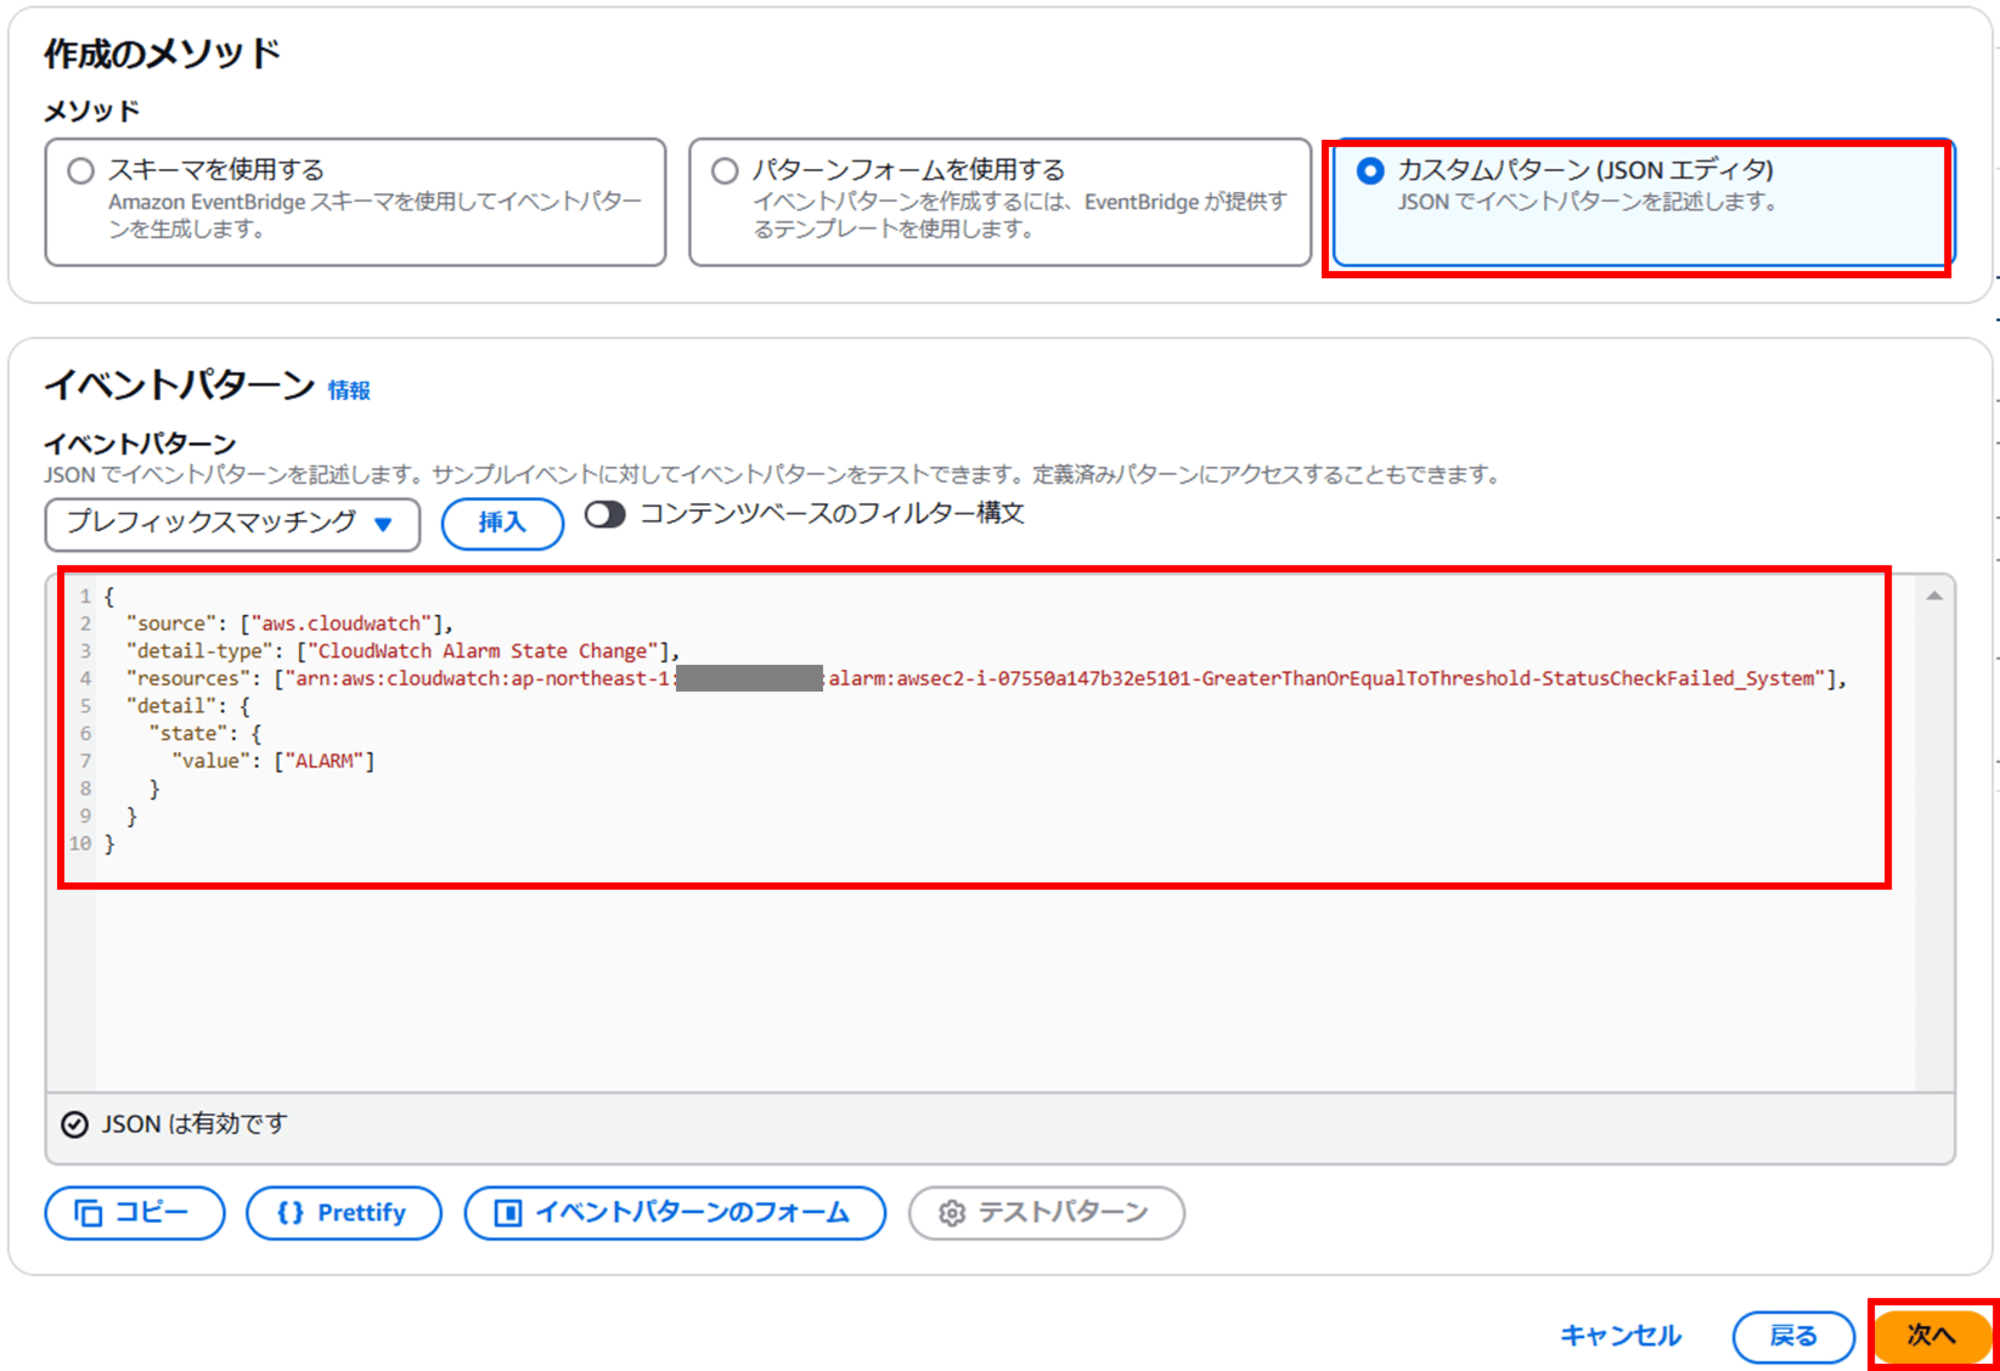Click the JSON は有効です status text
The image size is (2000, 1371).
point(195,1125)
